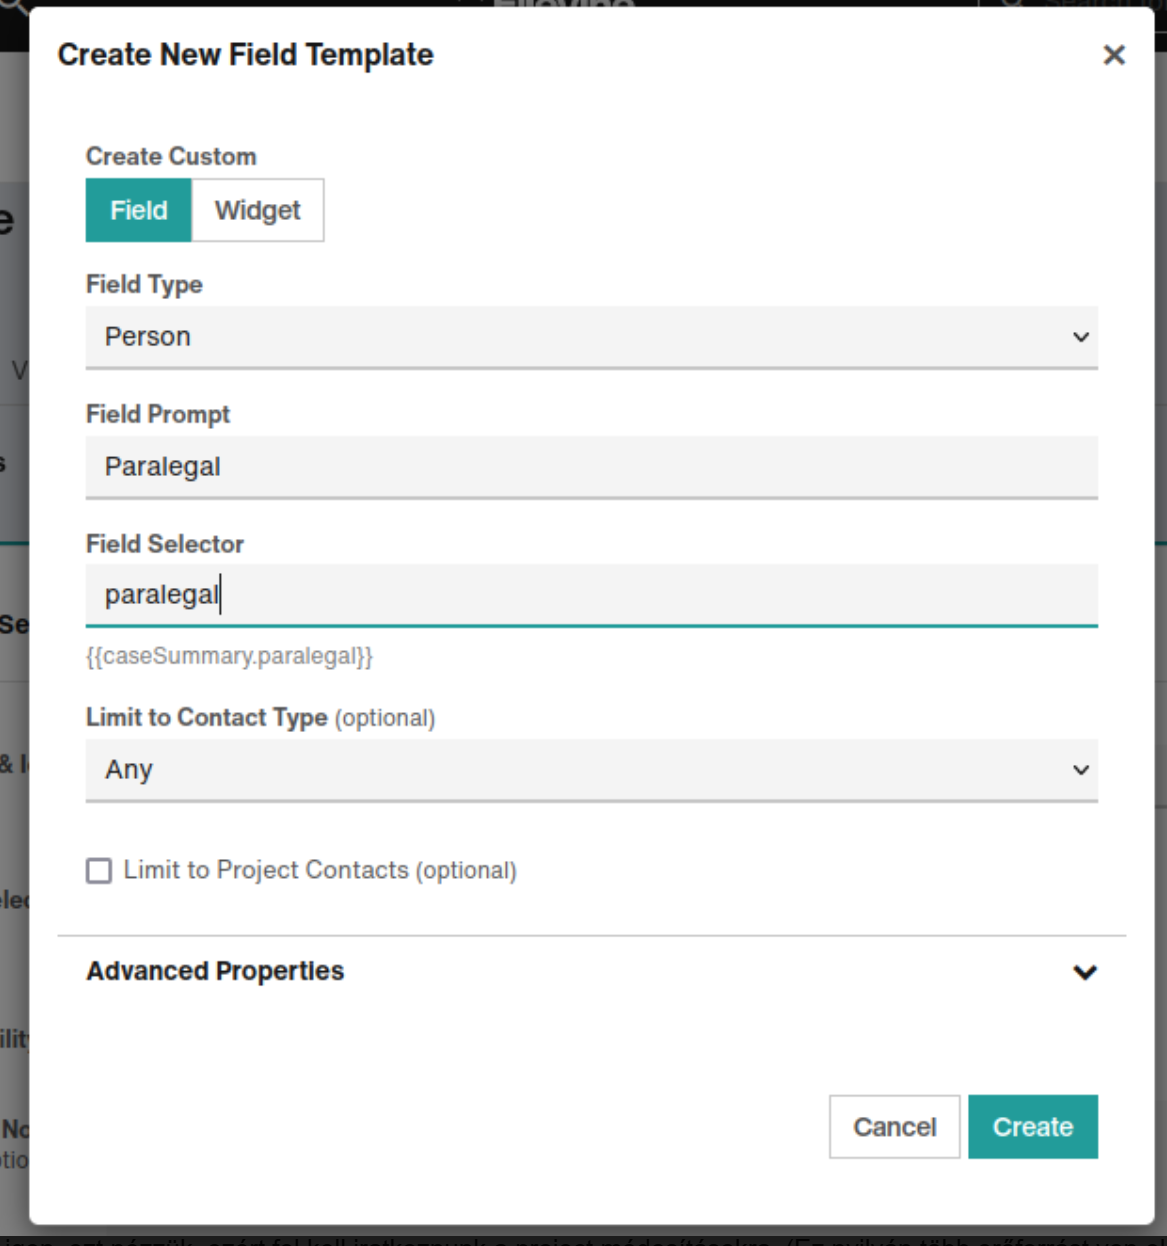Click the Advanced Properties down-chevron icon
Viewport: 1167px width, 1246px height.
[1085, 972]
